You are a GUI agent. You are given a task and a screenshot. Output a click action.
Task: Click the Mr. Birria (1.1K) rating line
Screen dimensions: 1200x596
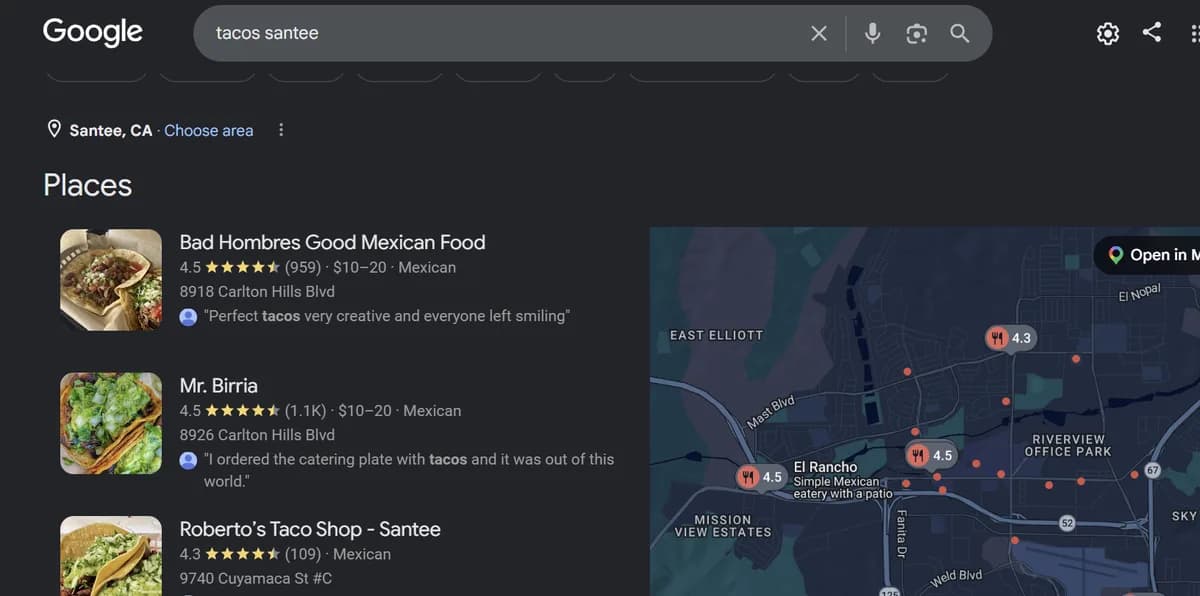click(x=321, y=411)
